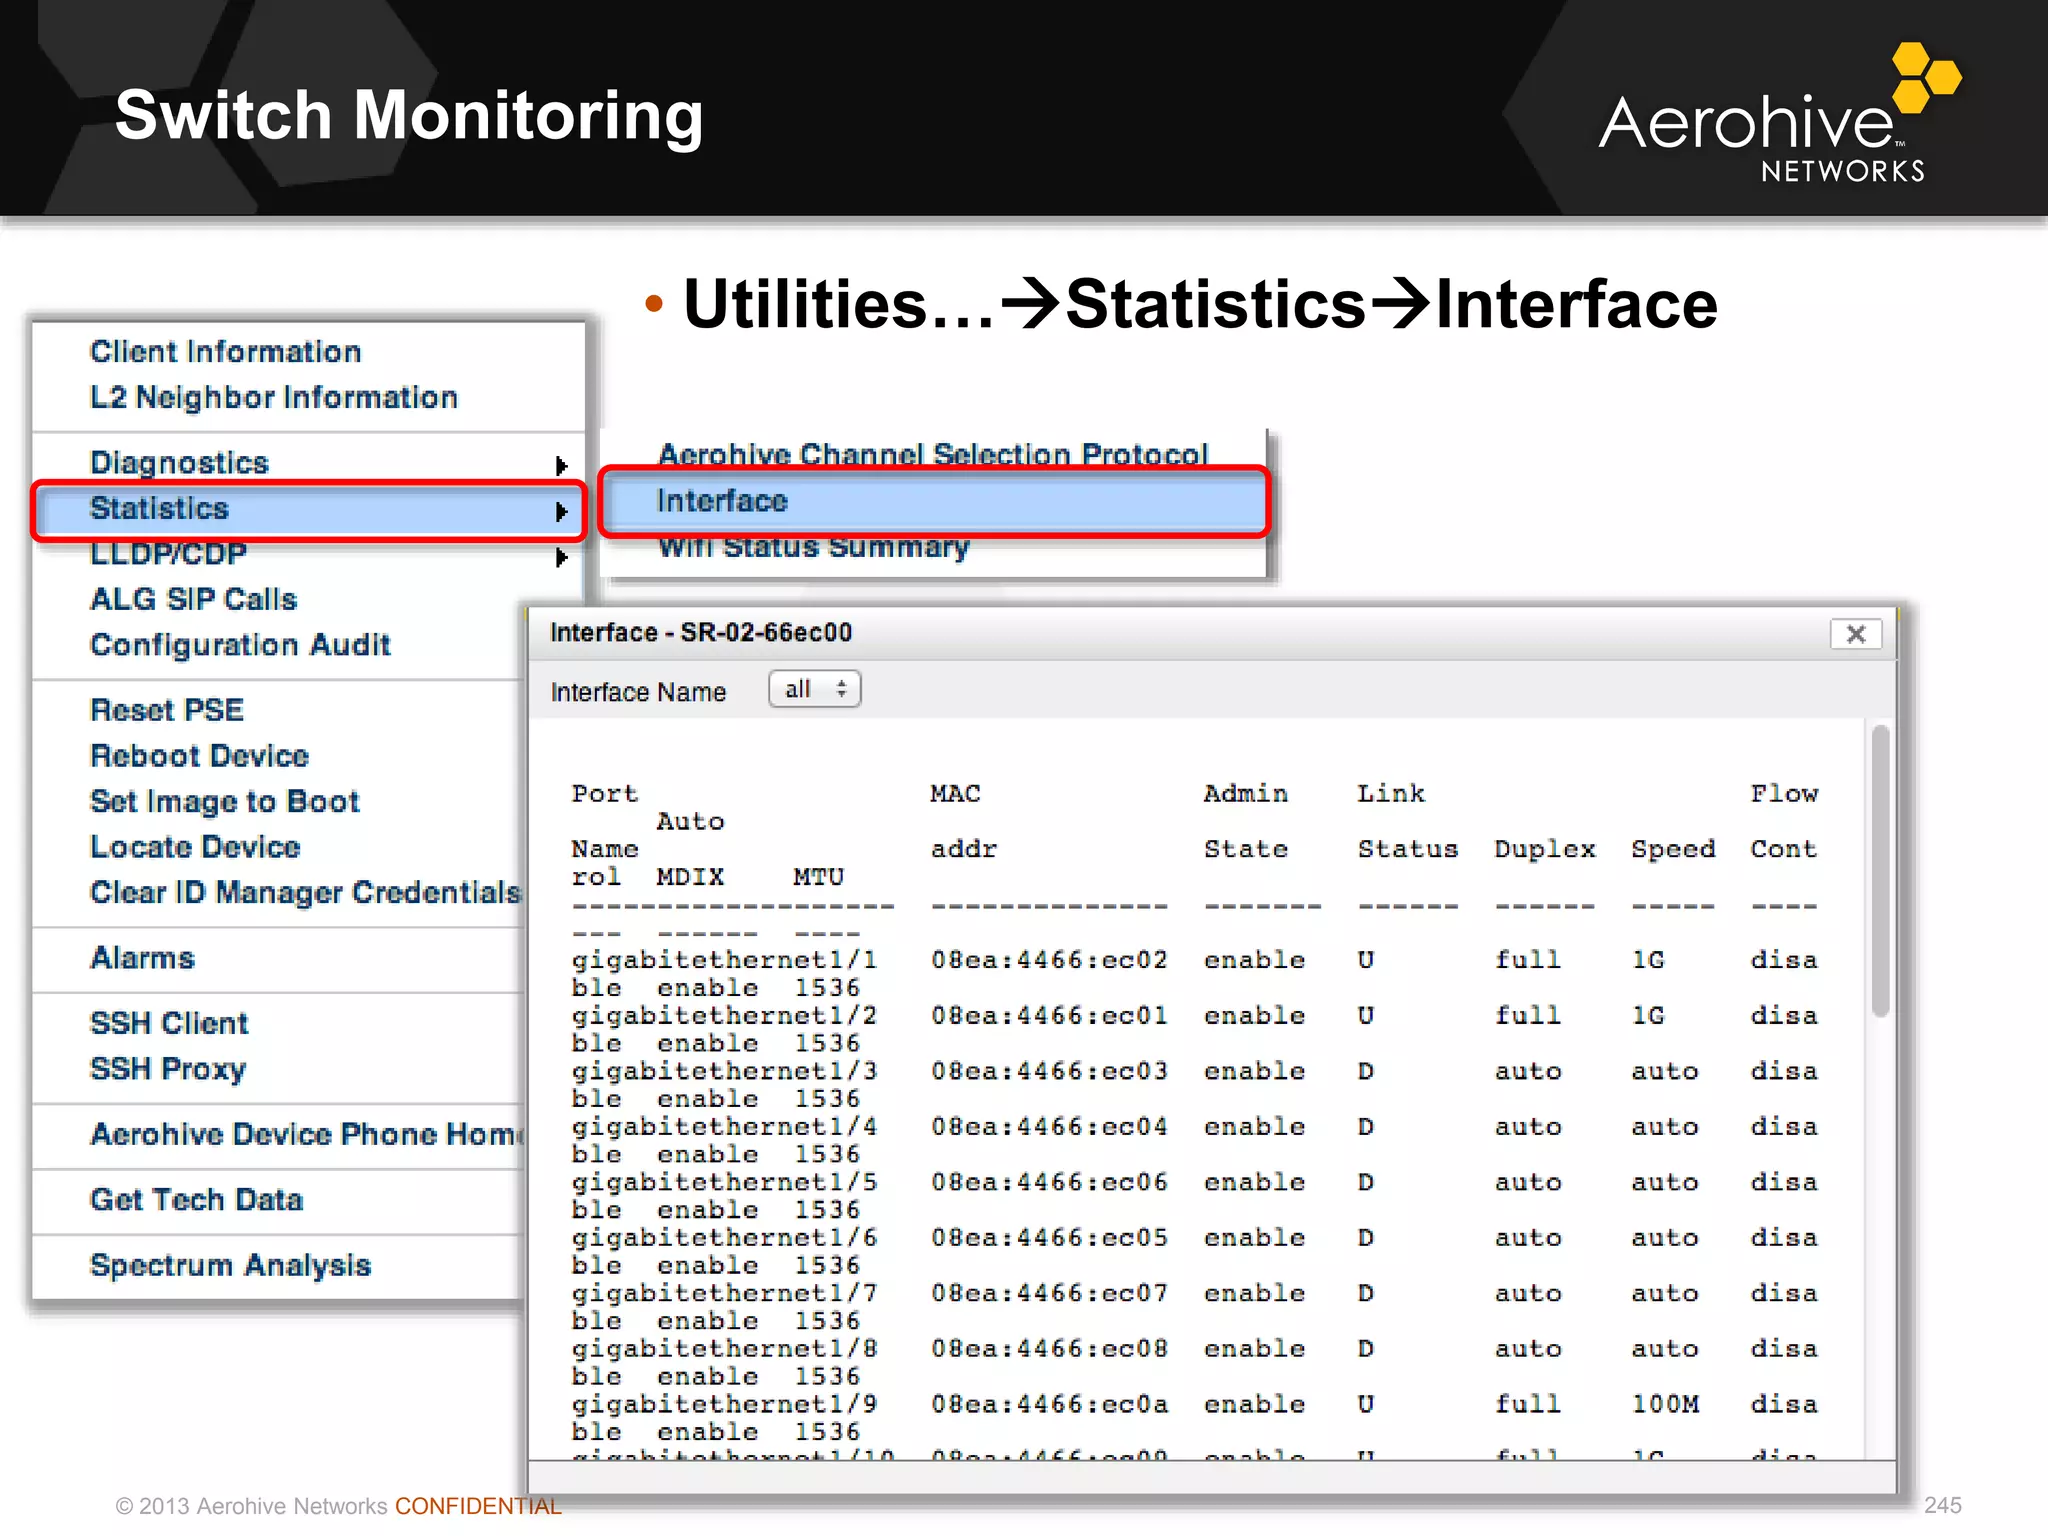This screenshot has width=2048, height=1536.
Task: Click the gigabitethernet1/1 port row
Action: click(x=1194, y=973)
